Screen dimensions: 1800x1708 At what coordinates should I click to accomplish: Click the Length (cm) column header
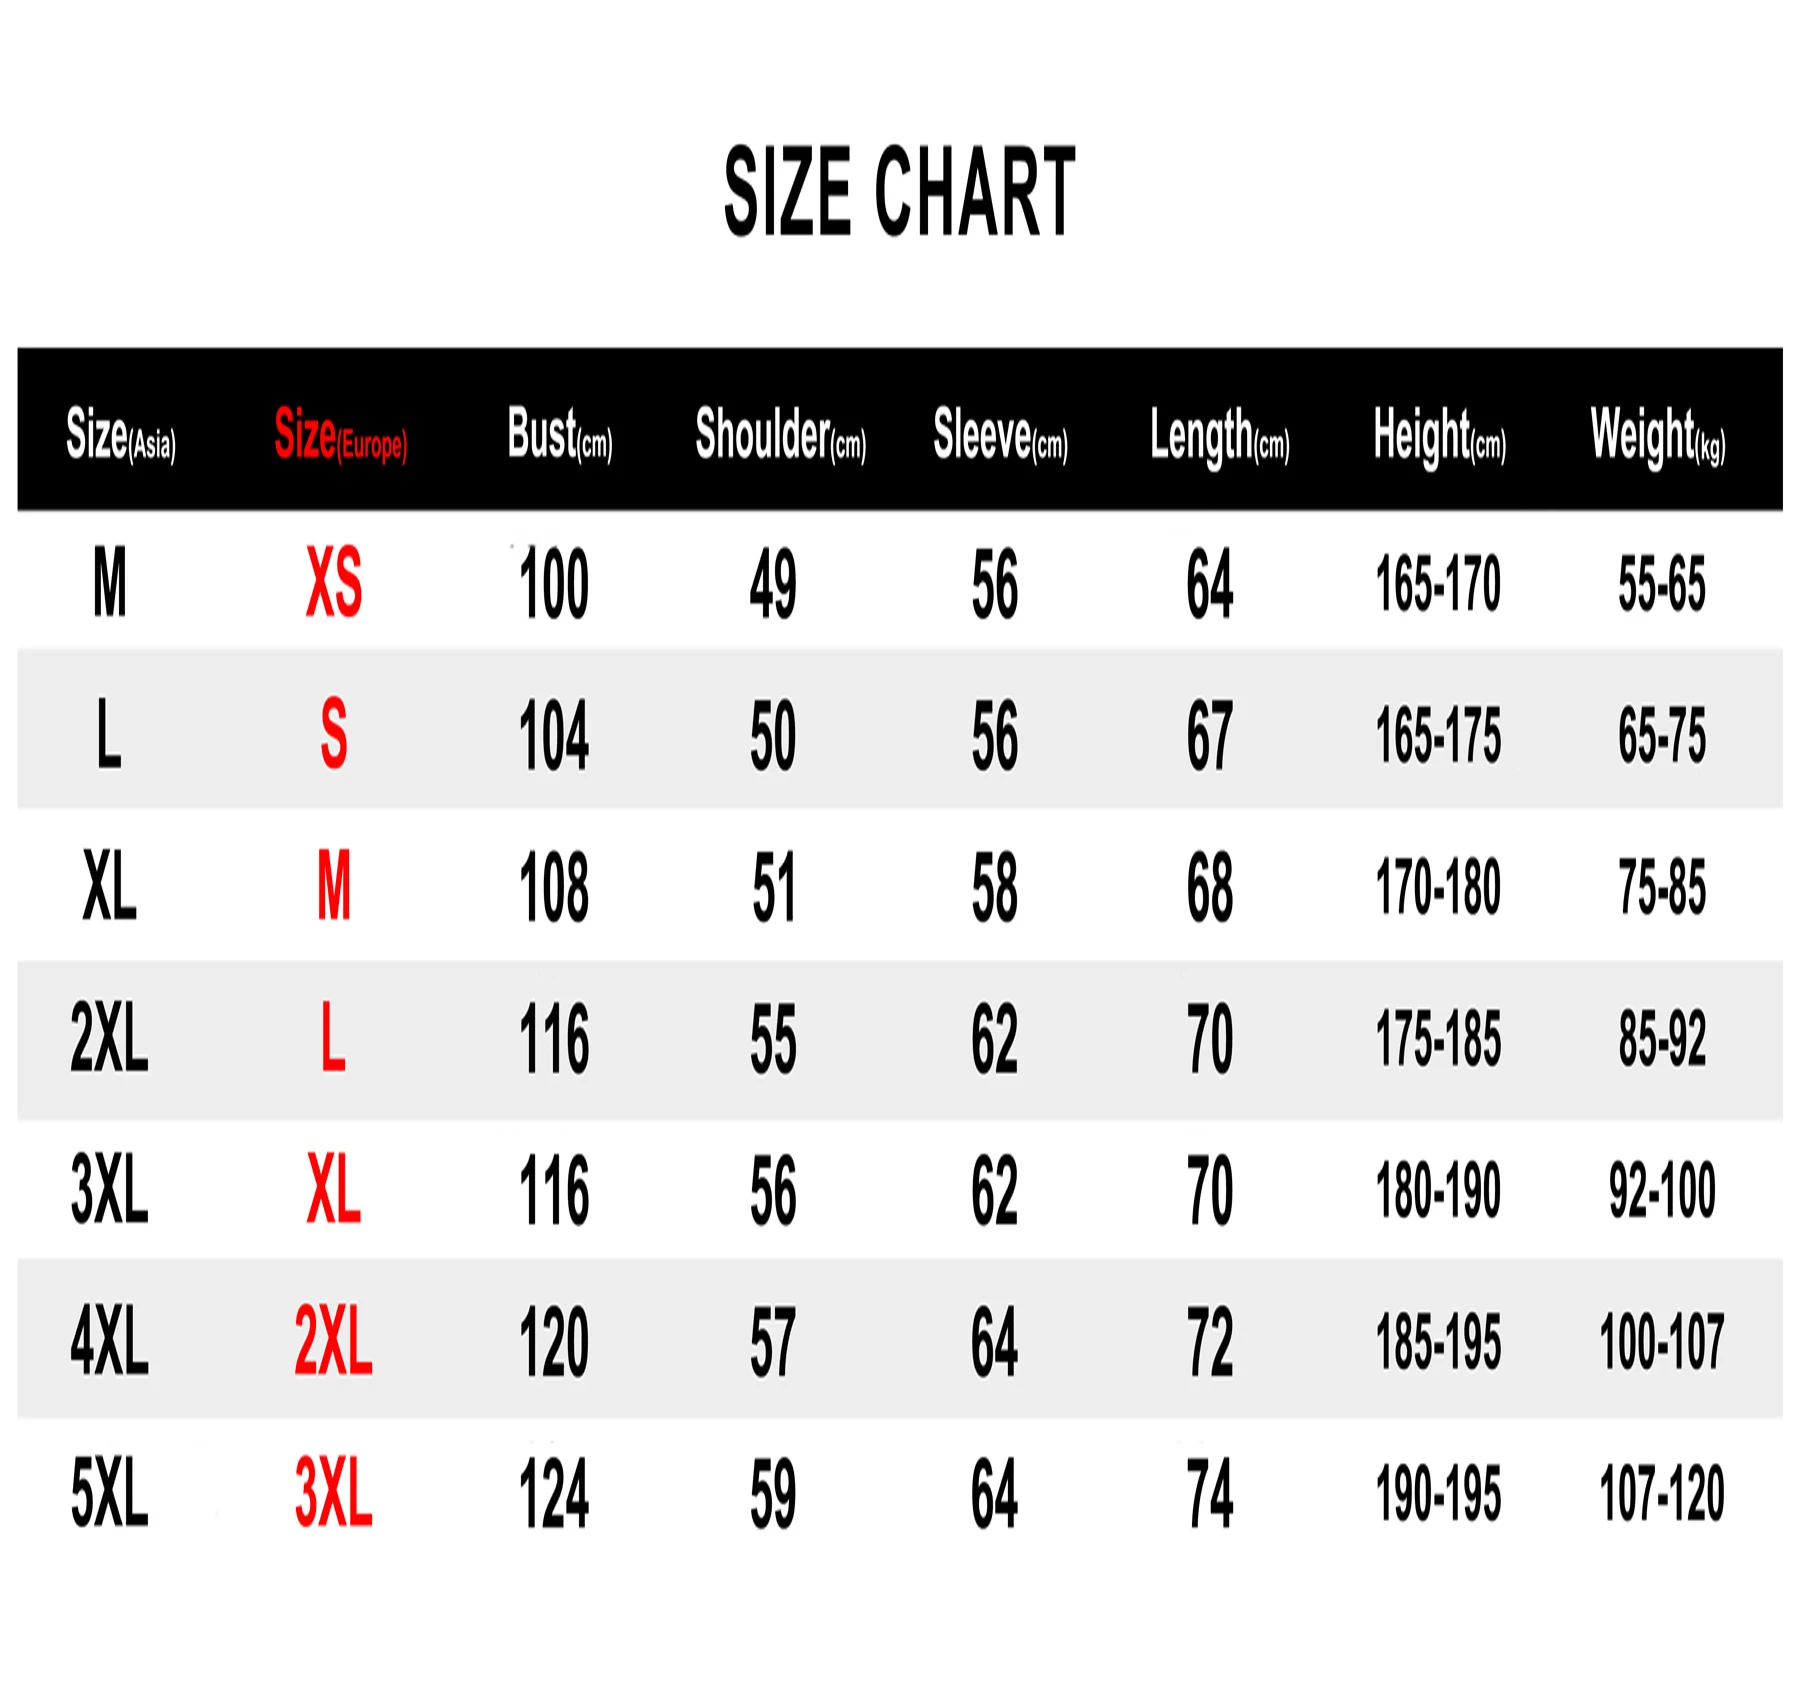tap(1219, 435)
